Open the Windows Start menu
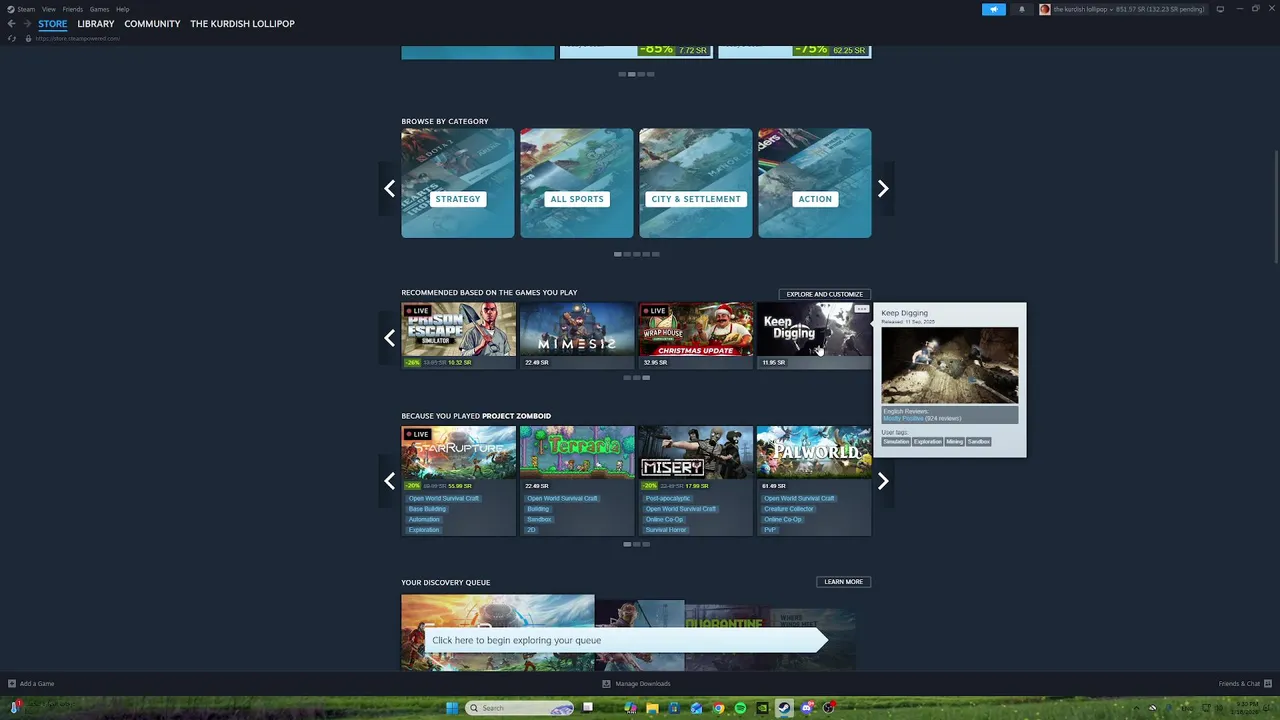This screenshot has width=1280, height=720. coord(452,708)
